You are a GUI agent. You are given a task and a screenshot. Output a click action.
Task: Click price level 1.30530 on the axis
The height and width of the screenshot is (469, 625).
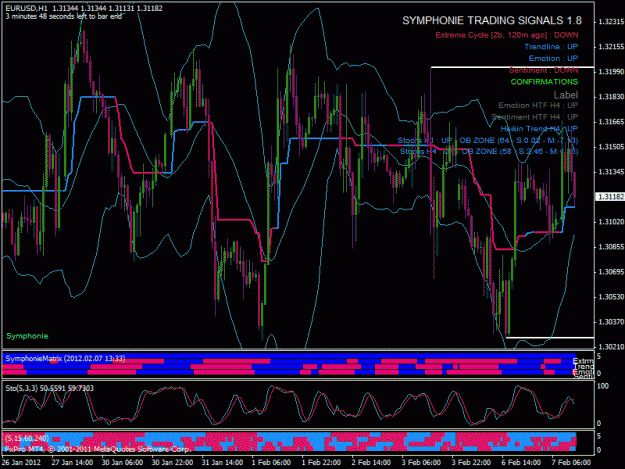pyautogui.click(x=611, y=297)
